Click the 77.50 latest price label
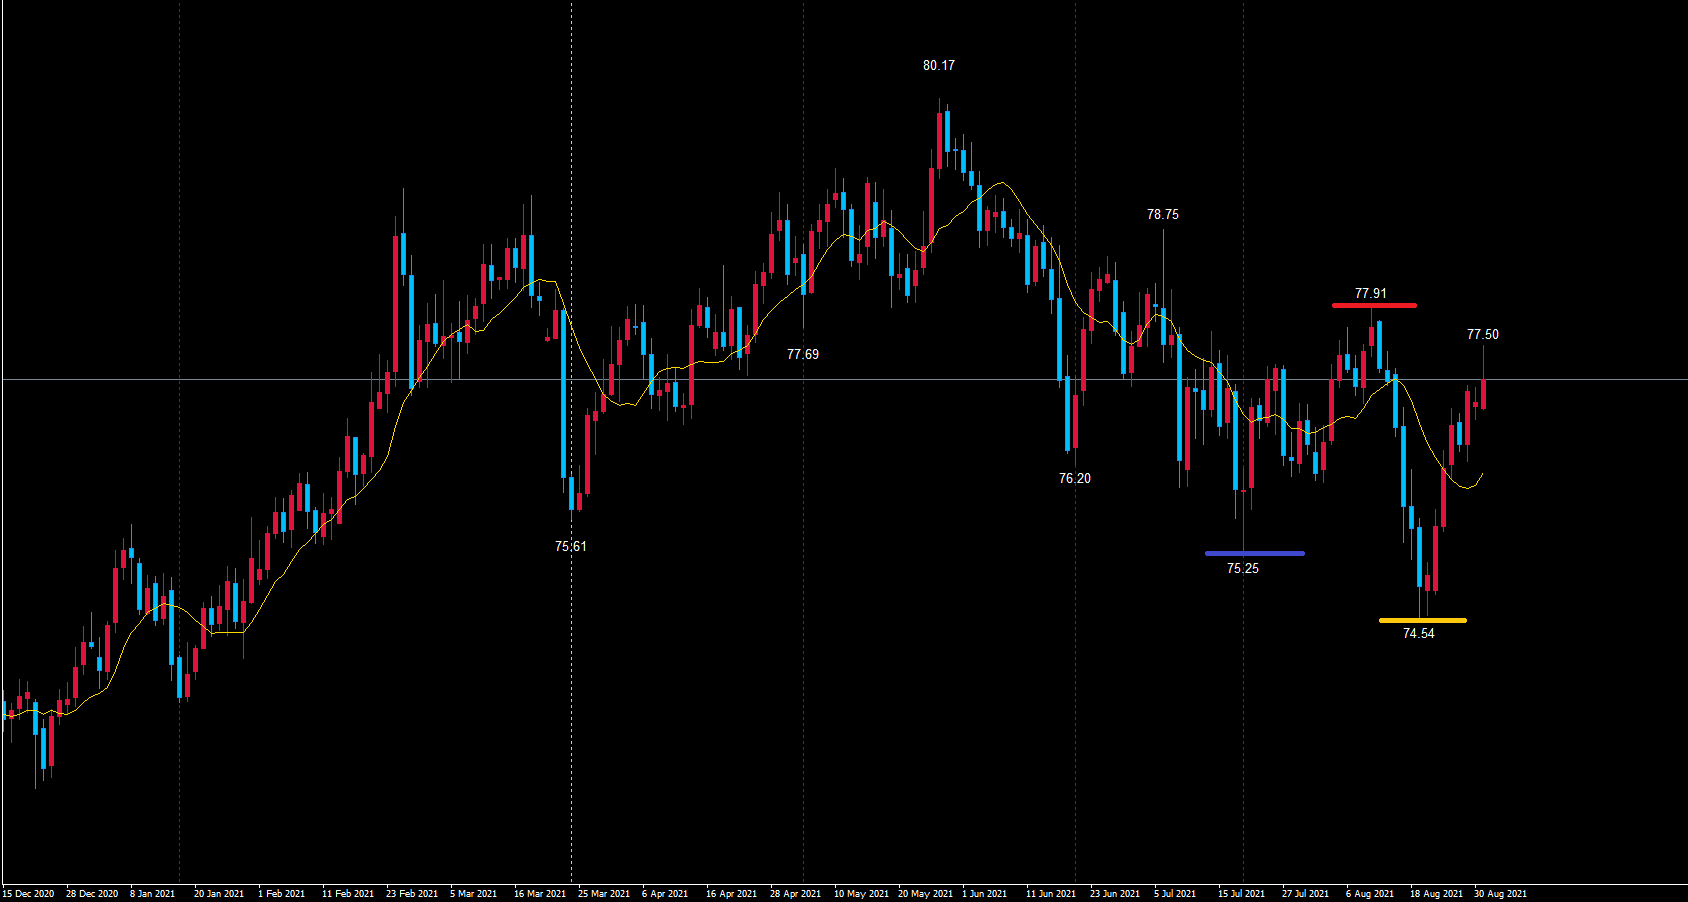 (1482, 335)
